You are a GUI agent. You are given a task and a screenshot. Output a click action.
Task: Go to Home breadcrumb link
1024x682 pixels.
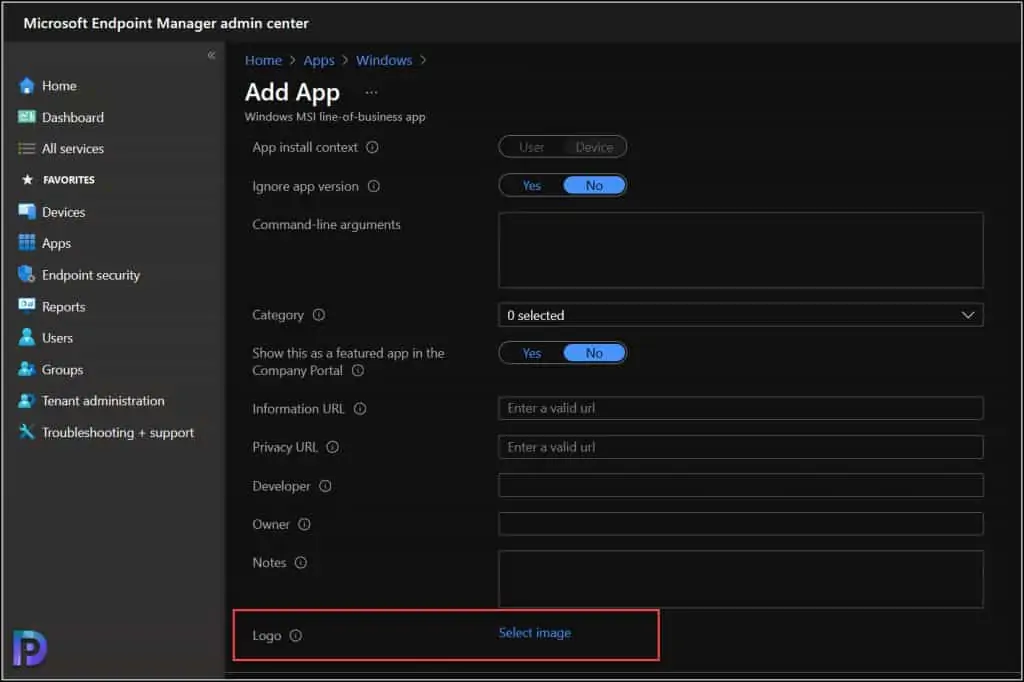(263, 60)
